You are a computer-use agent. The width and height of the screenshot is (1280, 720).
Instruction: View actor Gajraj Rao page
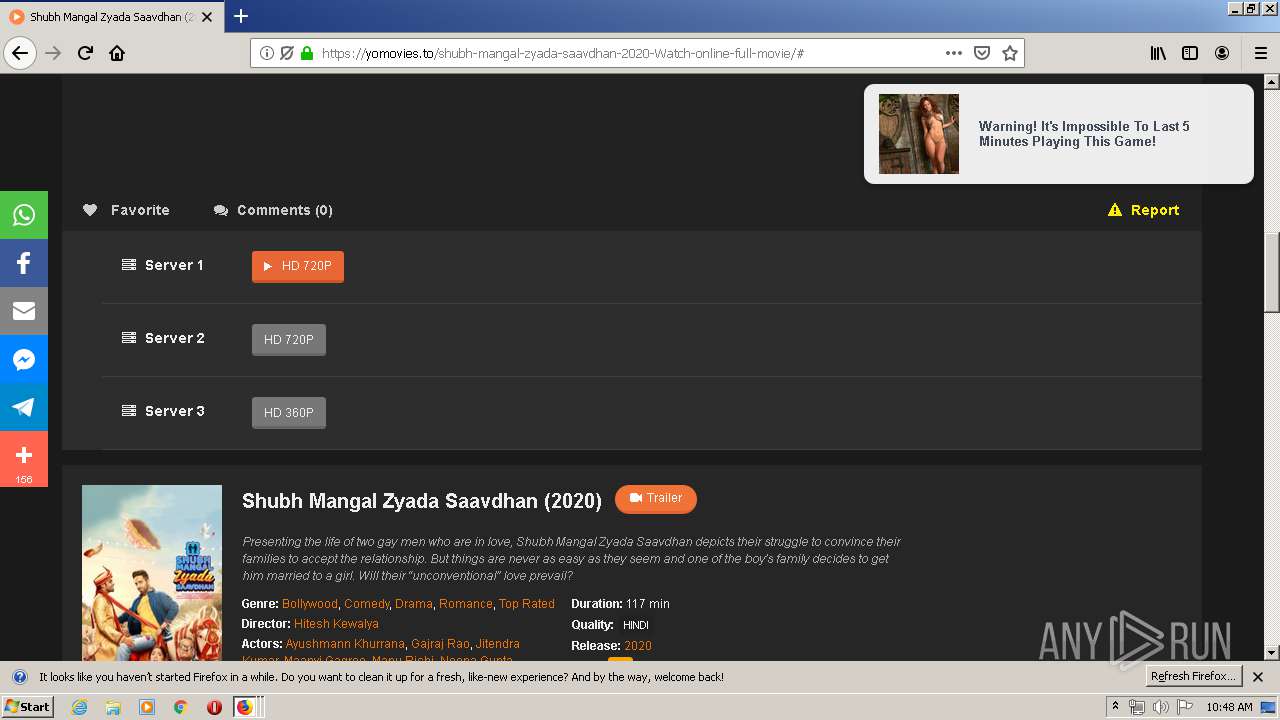coord(440,644)
